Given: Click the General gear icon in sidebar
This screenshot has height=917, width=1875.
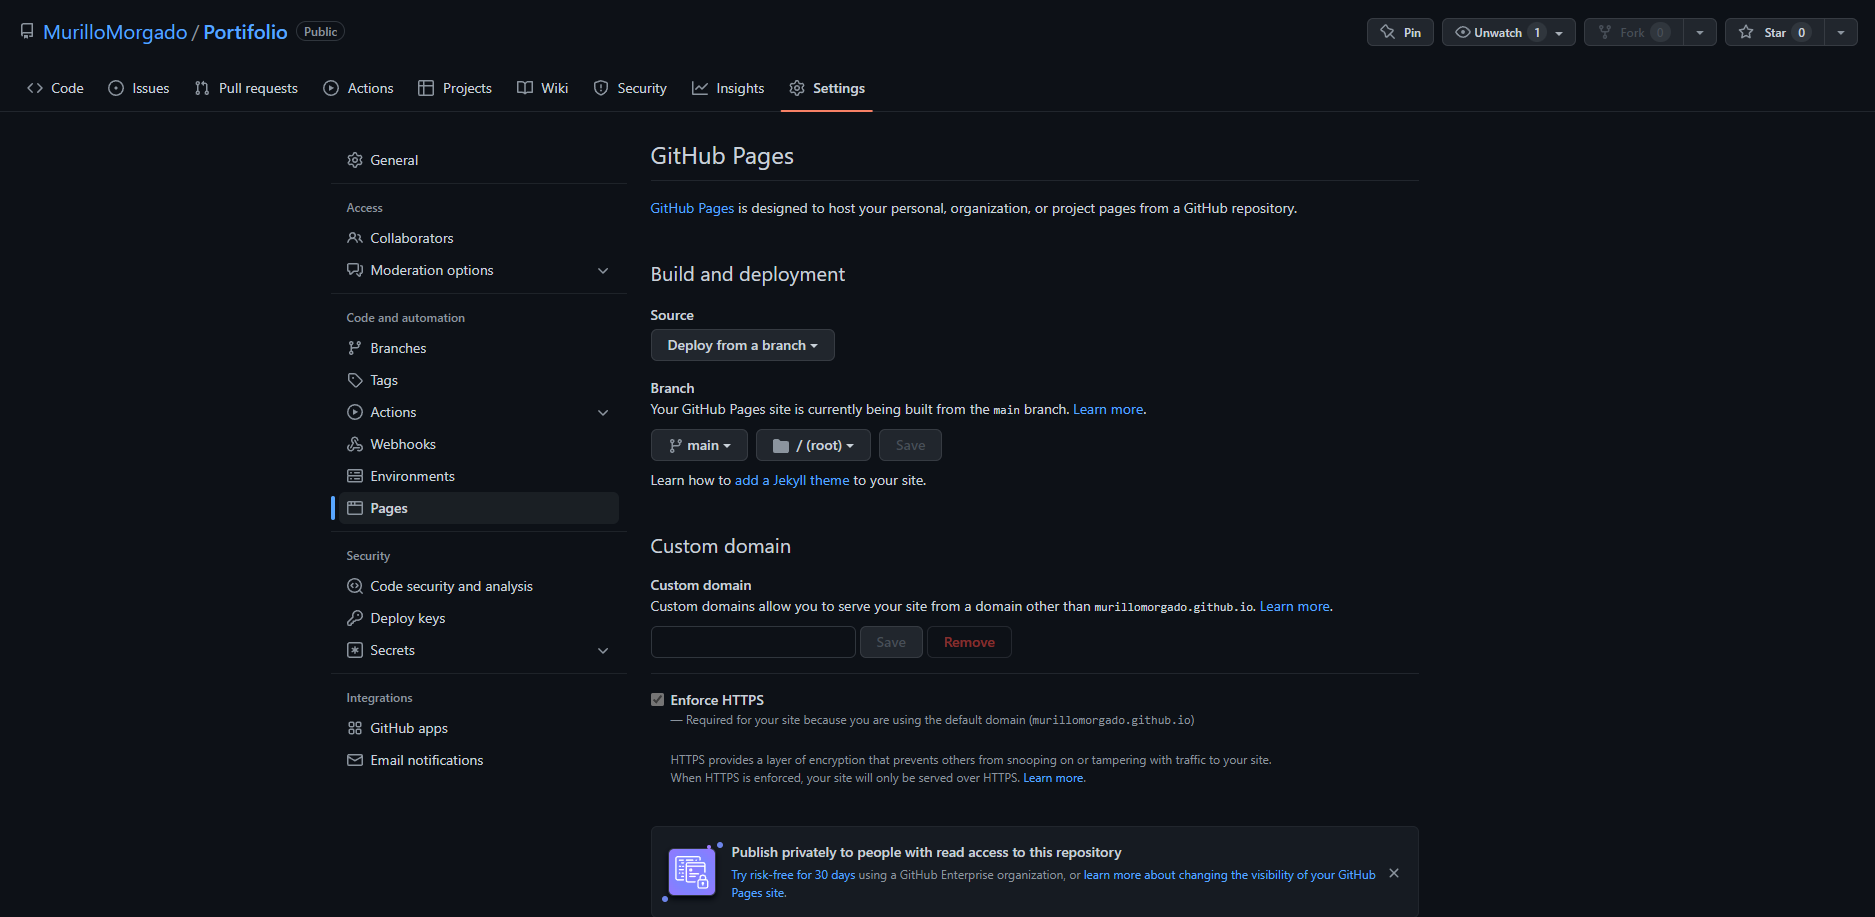Looking at the screenshot, I should click(x=355, y=160).
